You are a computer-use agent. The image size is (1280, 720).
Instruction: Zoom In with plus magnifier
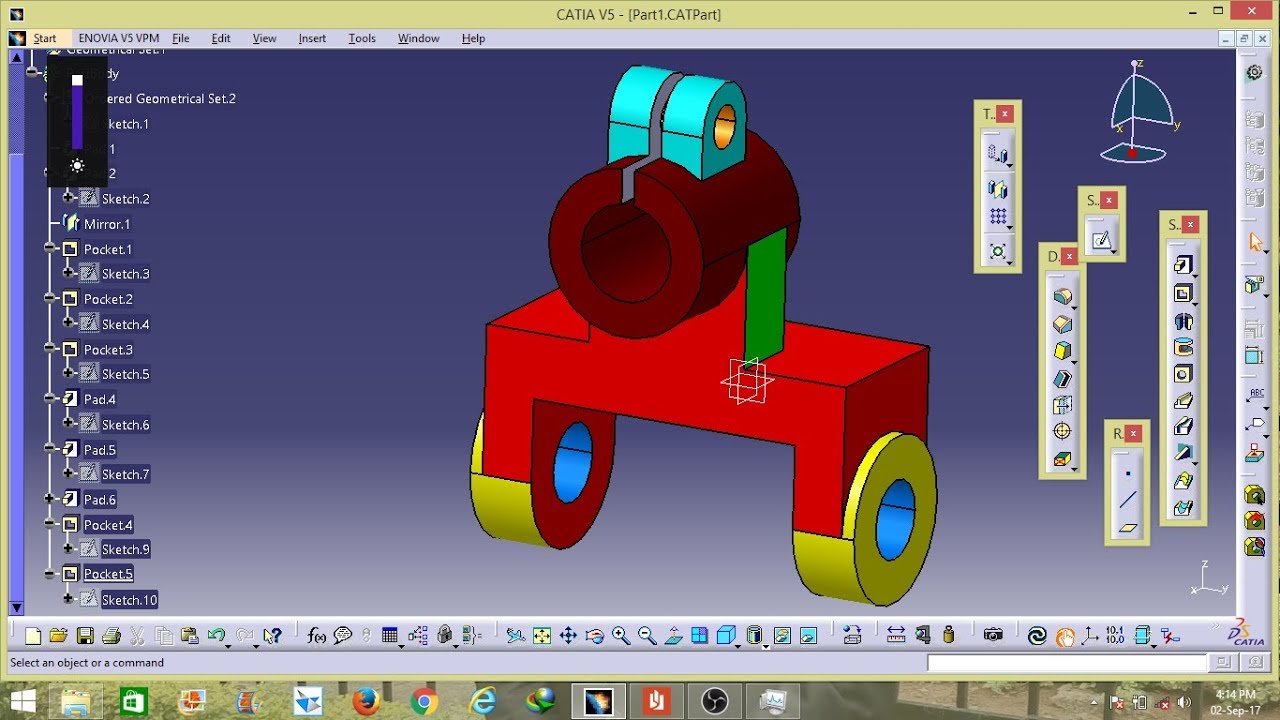click(x=621, y=635)
